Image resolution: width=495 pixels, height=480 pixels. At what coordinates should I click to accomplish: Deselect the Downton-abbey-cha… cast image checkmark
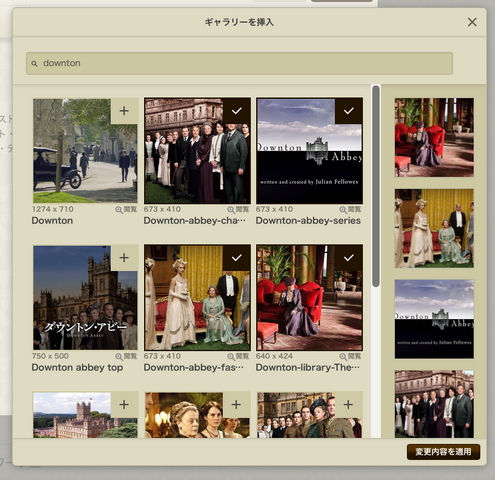(237, 111)
